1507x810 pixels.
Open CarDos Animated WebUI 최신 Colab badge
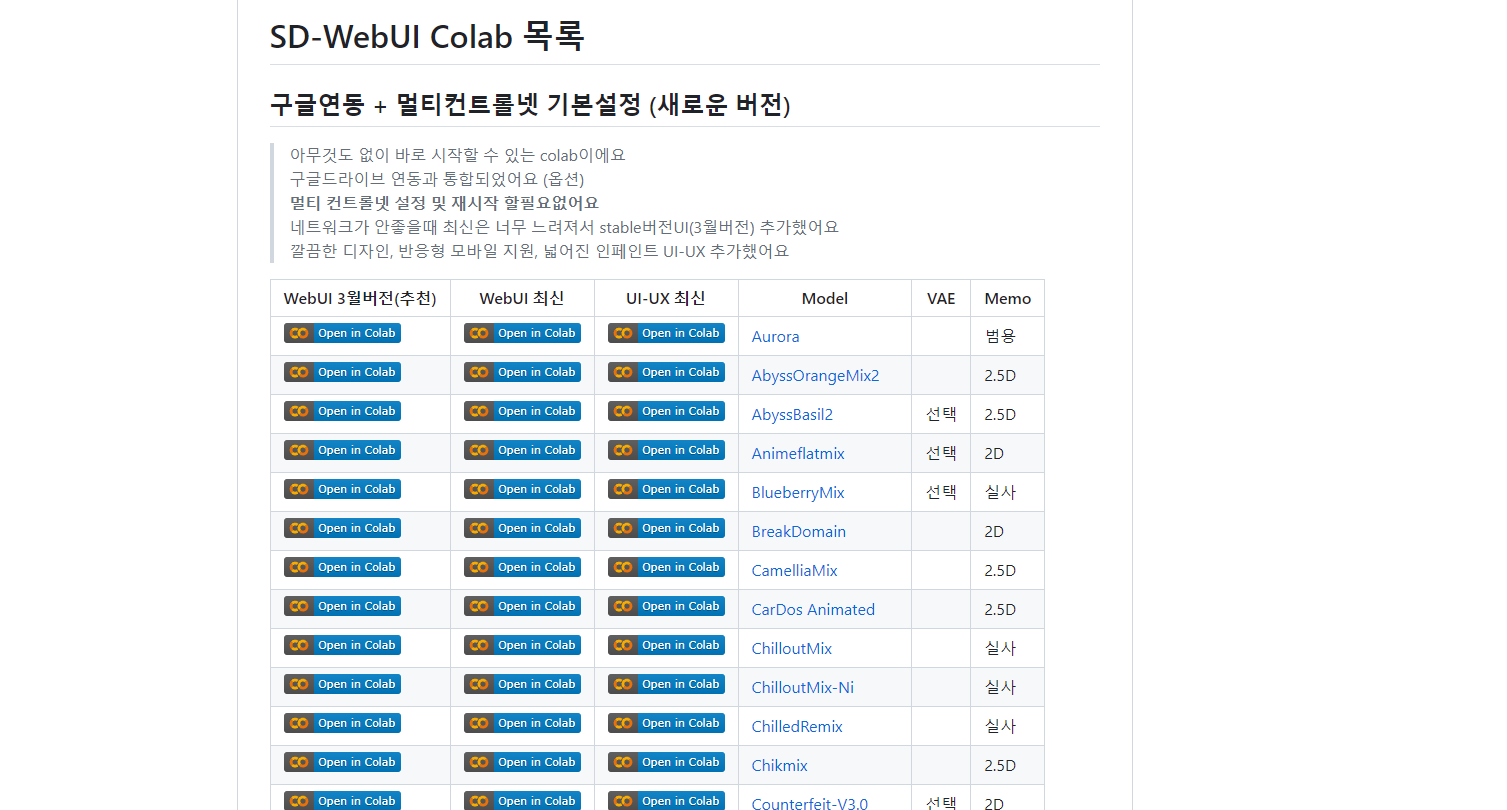(x=522, y=606)
